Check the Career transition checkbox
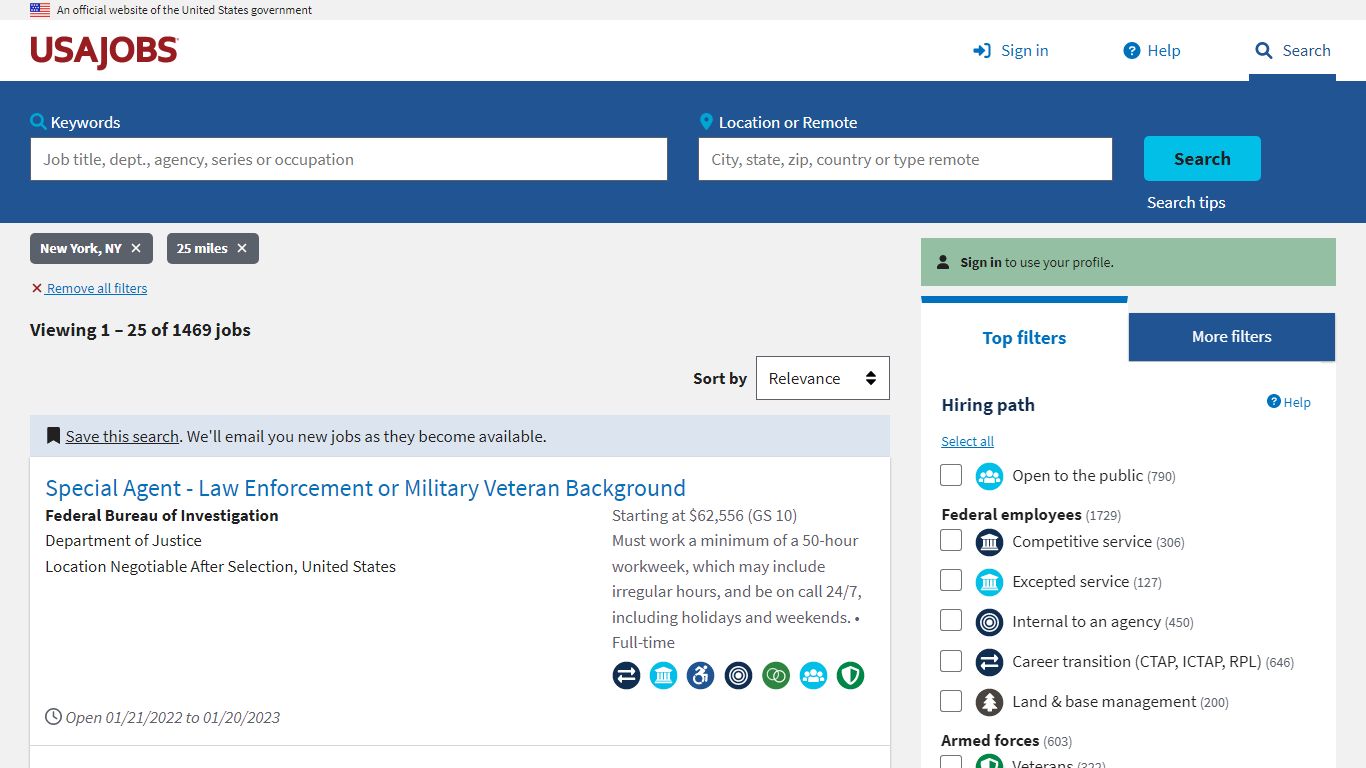1366x768 pixels. [951, 661]
